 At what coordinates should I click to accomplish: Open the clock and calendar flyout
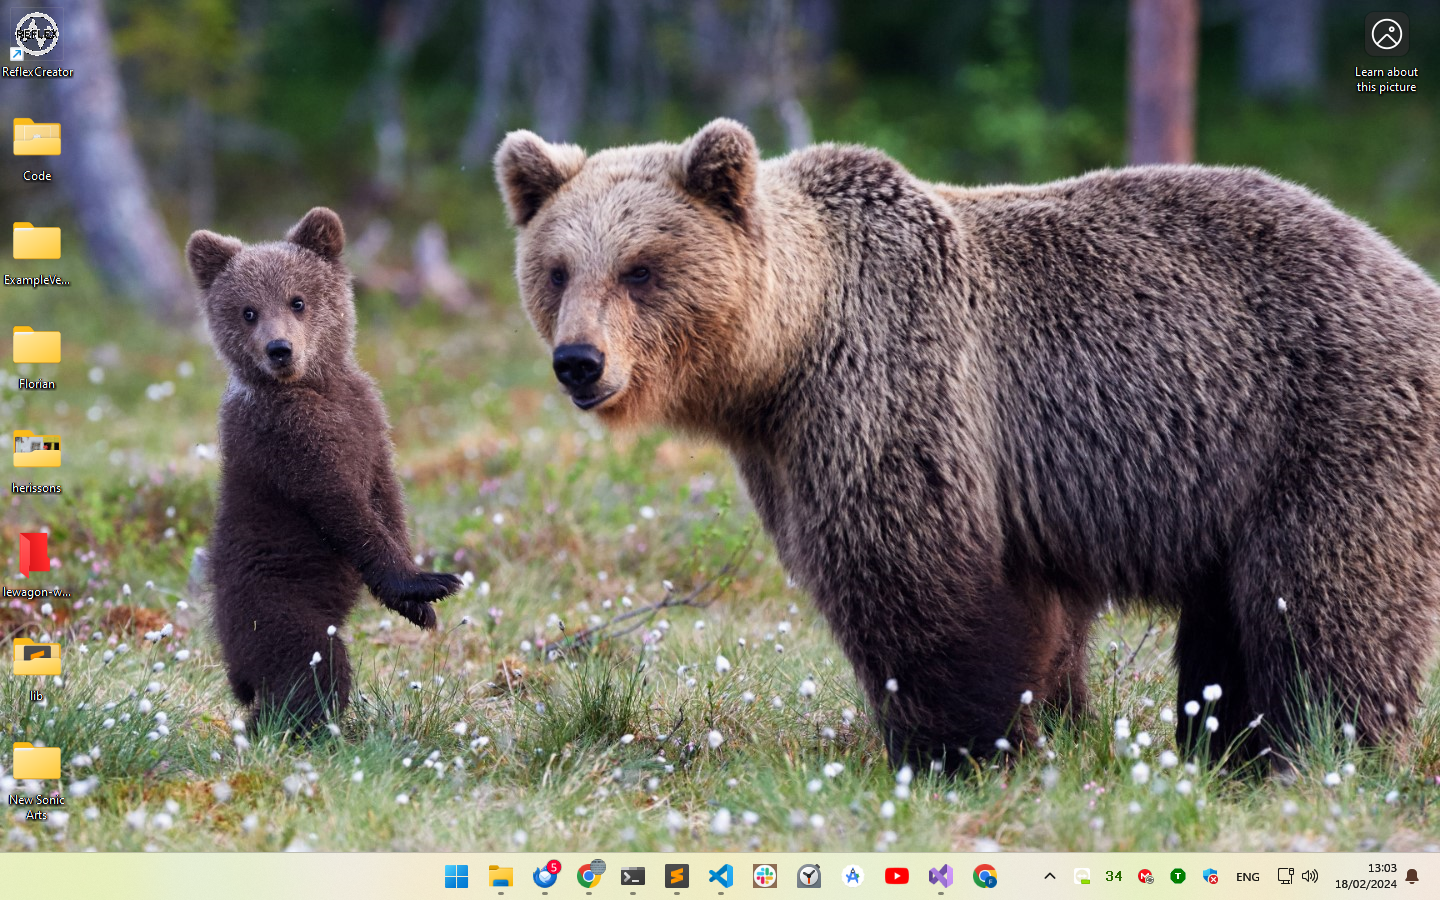point(1366,876)
